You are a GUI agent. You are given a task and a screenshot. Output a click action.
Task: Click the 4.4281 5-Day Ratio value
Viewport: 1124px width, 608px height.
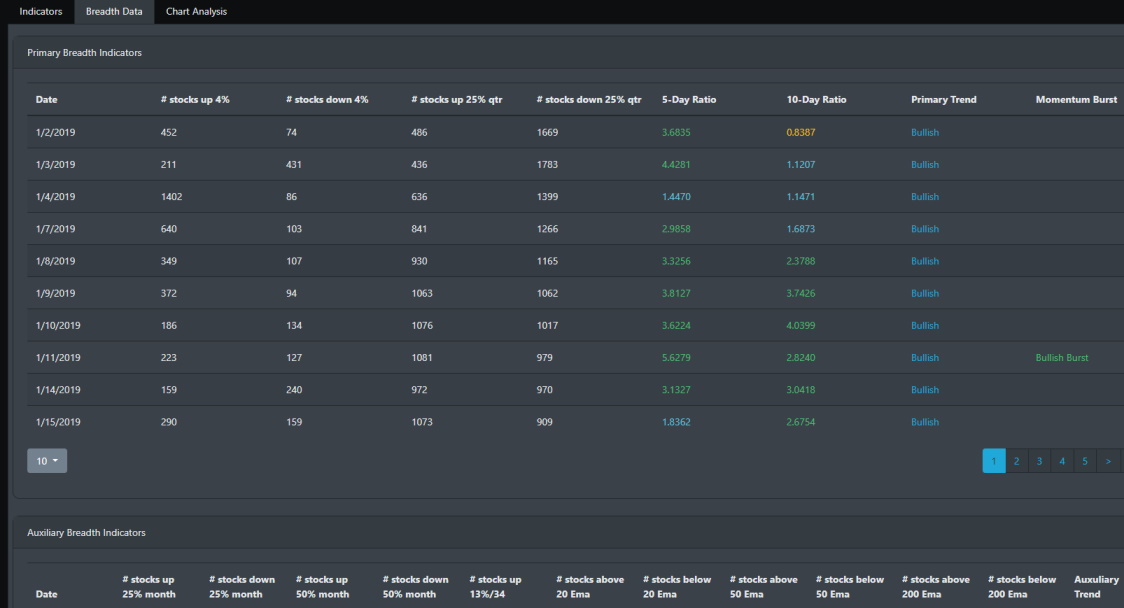pyautogui.click(x=676, y=165)
